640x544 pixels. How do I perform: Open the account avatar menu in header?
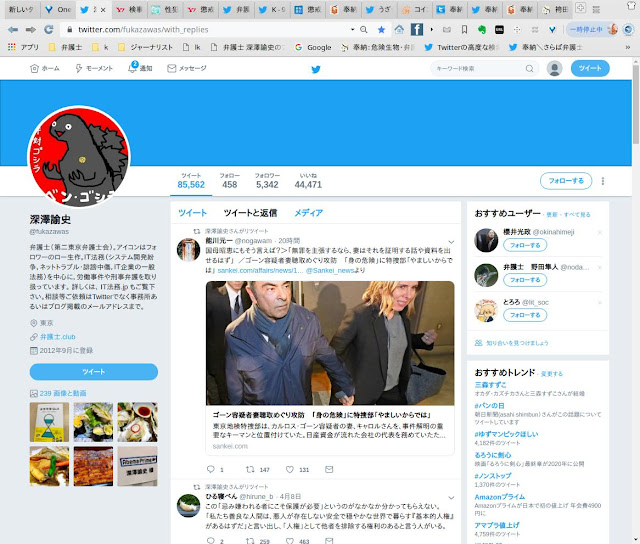(554, 69)
